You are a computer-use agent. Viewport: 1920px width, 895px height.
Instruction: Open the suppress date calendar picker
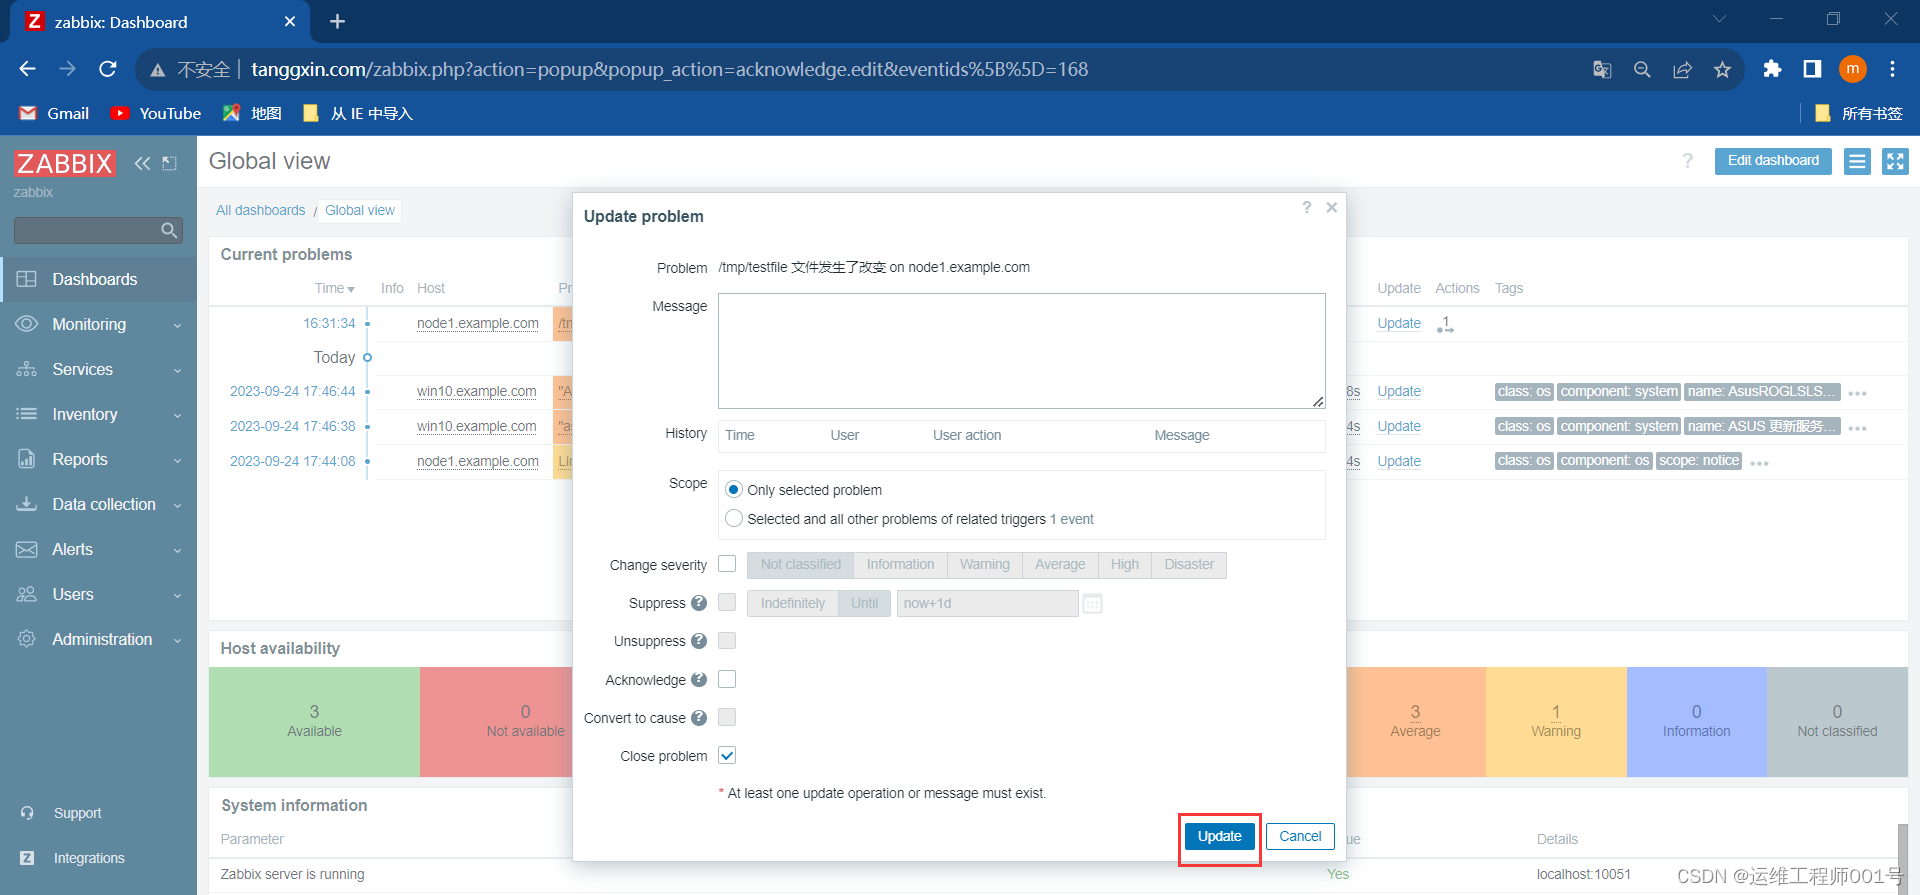click(1092, 604)
